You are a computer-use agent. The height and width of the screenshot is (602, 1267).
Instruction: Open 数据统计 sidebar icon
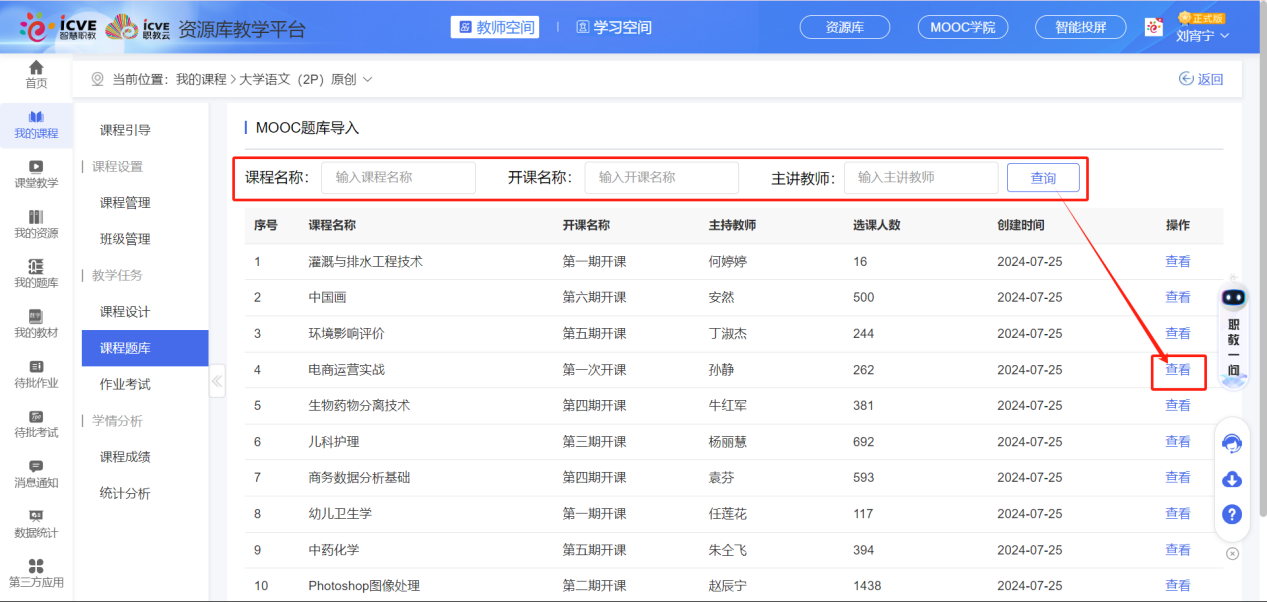tap(36, 523)
